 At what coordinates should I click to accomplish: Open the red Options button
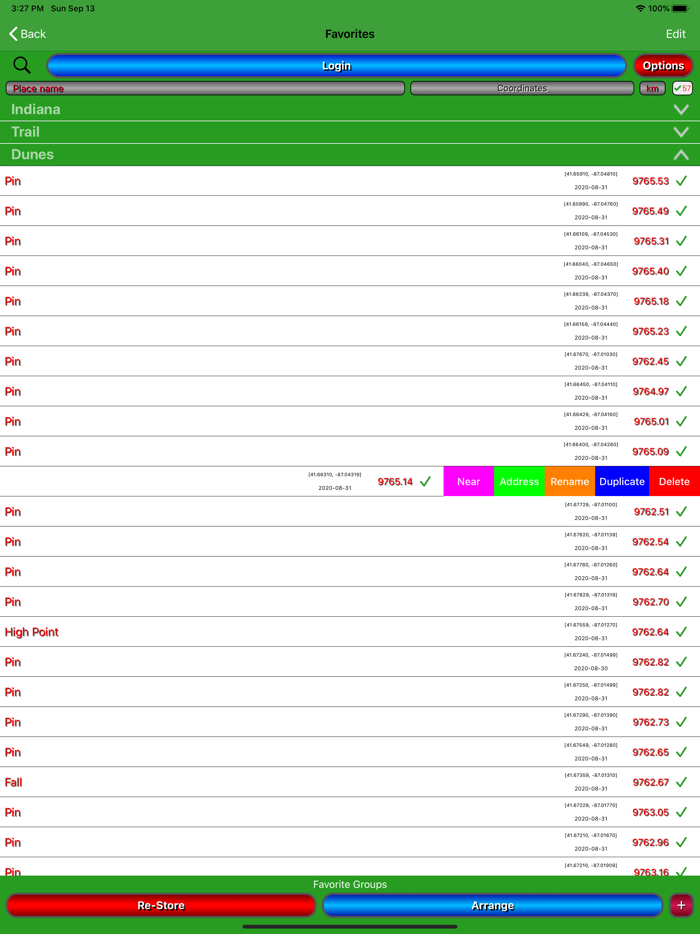tap(663, 66)
